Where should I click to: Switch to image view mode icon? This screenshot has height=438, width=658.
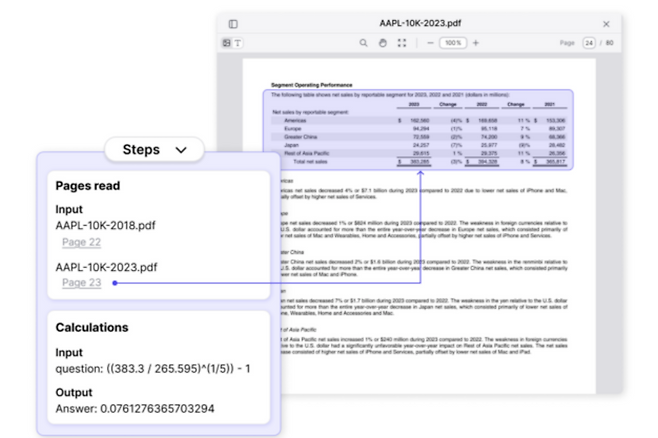coord(227,44)
